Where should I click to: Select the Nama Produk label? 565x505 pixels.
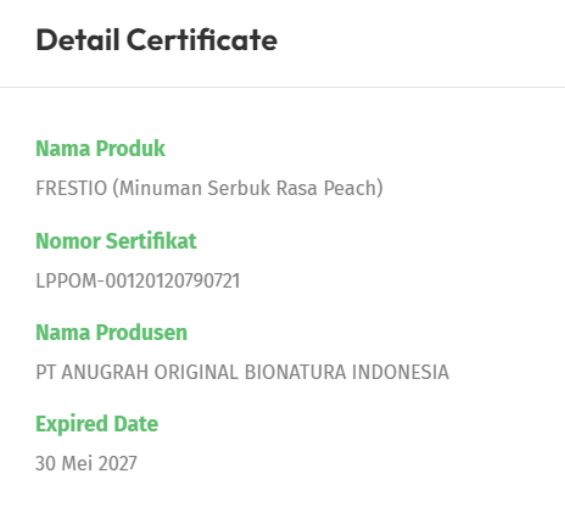100,148
